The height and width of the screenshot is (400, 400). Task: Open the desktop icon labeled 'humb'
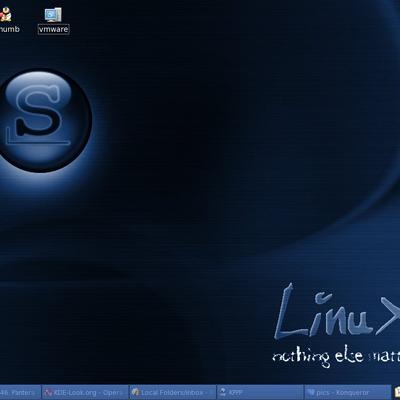tap(5, 15)
